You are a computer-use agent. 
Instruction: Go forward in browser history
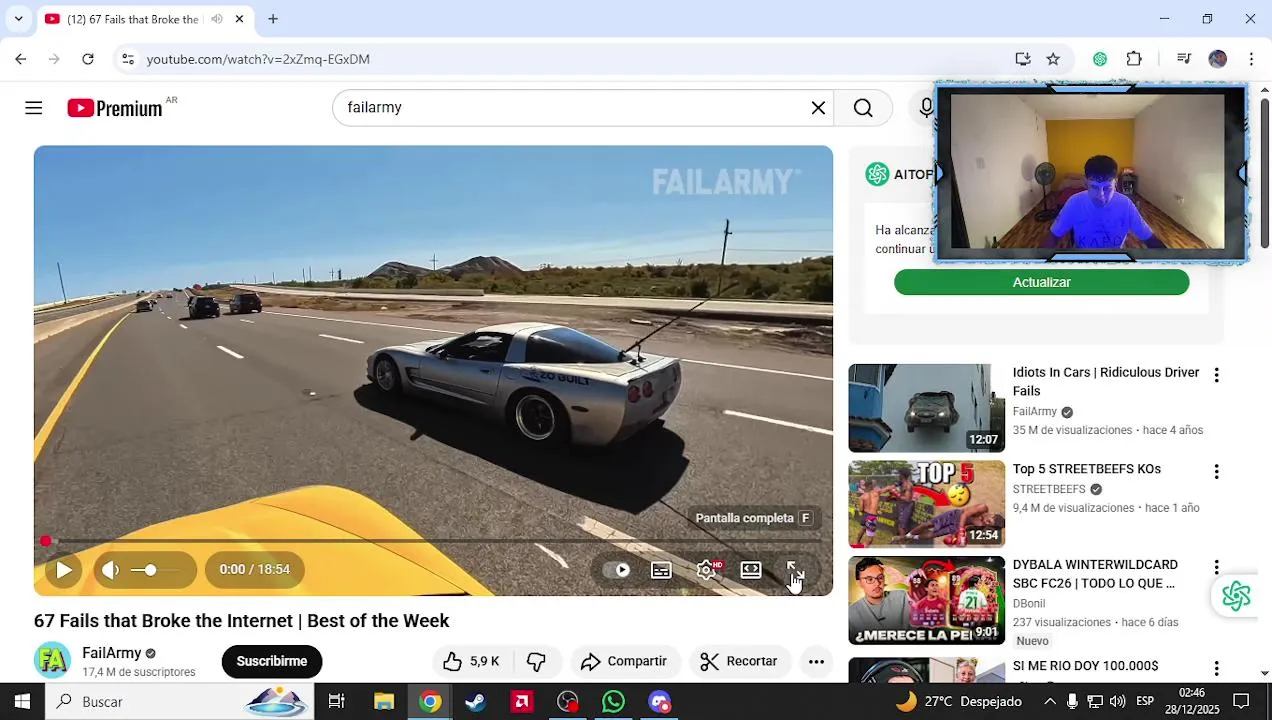pyautogui.click(x=54, y=59)
